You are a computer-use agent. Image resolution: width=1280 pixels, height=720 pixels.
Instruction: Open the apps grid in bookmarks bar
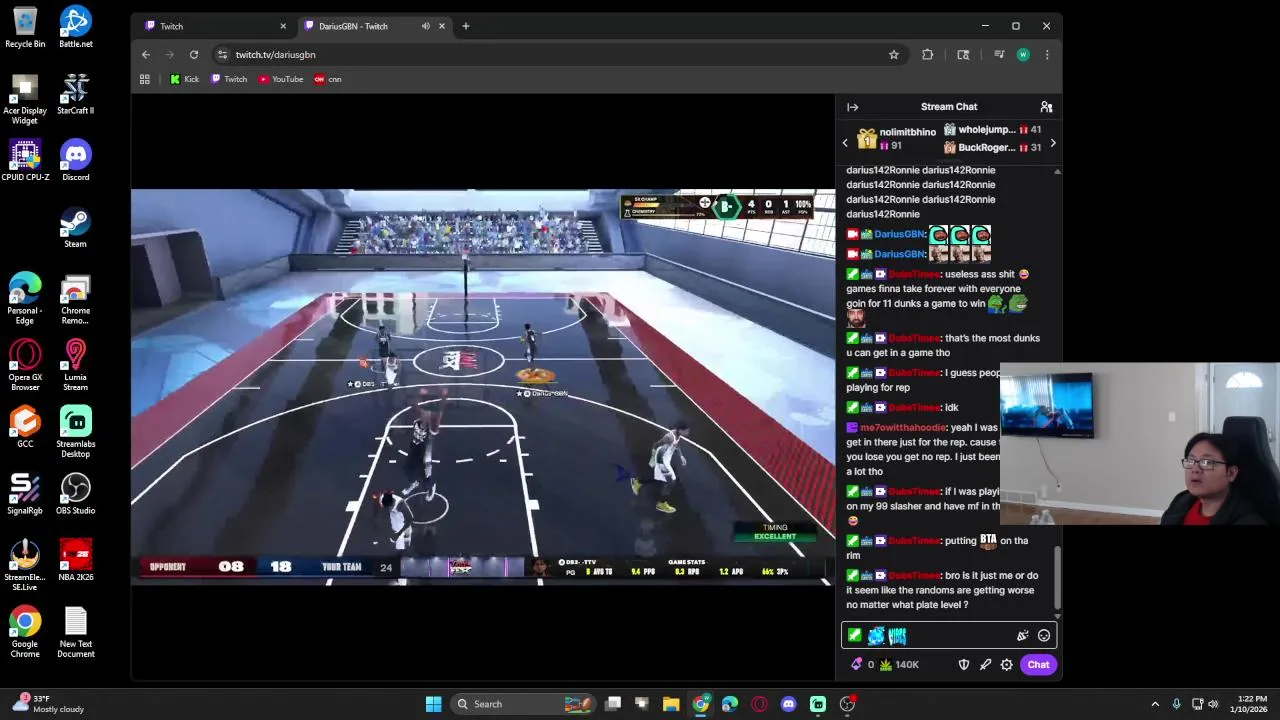[145, 79]
